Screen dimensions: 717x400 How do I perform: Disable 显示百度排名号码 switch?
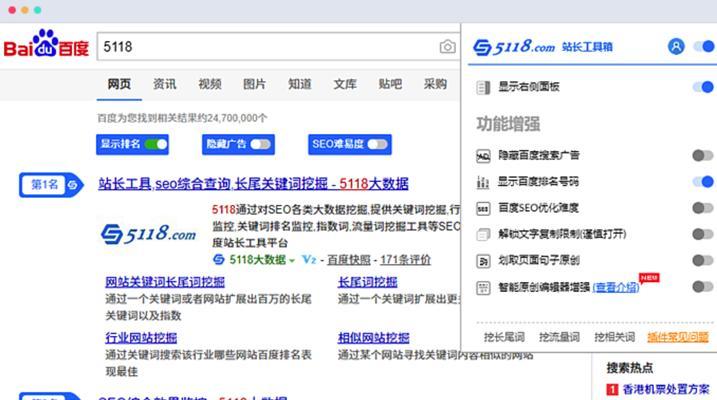pyautogui.click(x=704, y=182)
